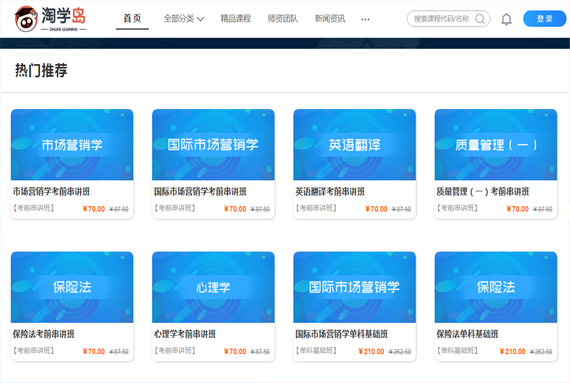Click the ¥70.00 price of 国际市场营销学考前串讲班

pos(235,209)
